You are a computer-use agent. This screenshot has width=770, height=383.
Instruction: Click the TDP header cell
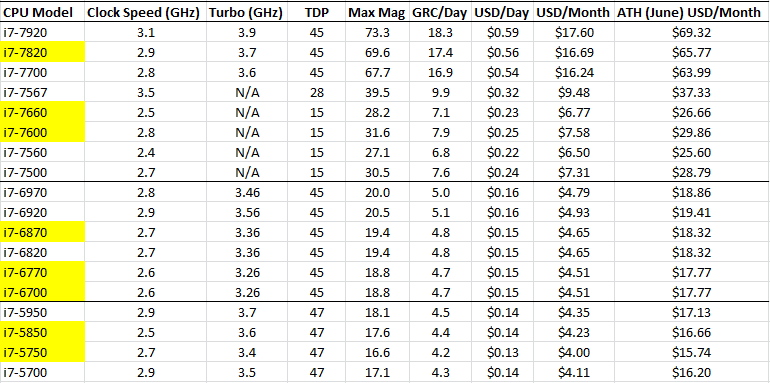[317, 13]
